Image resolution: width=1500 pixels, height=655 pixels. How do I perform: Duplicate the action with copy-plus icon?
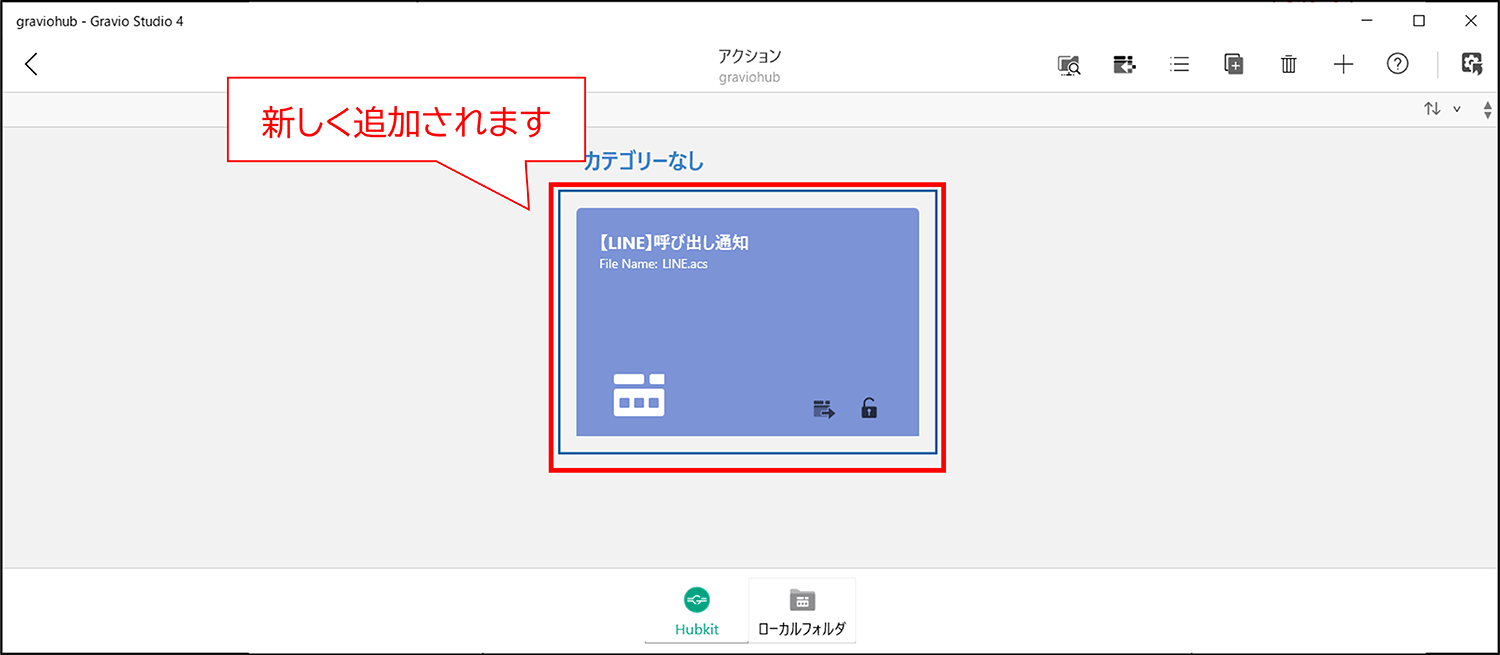click(x=1234, y=64)
